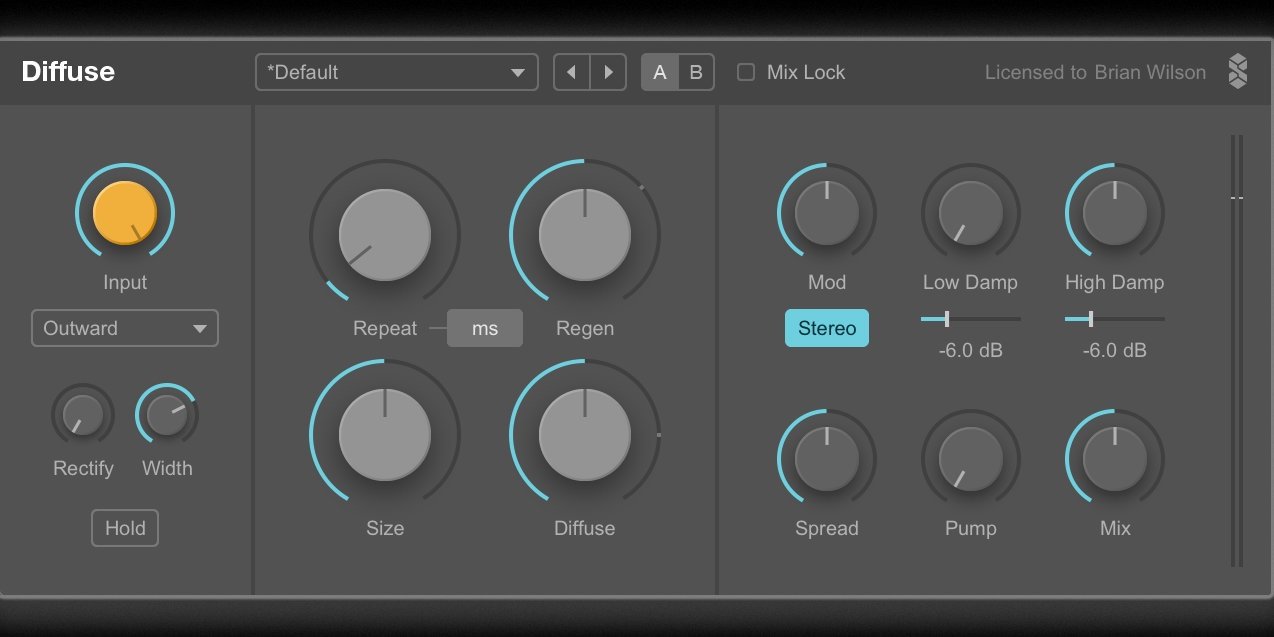This screenshot has height=637, width=1274.
Task: Open the Default preset dropdown
Action: (396, 72)
